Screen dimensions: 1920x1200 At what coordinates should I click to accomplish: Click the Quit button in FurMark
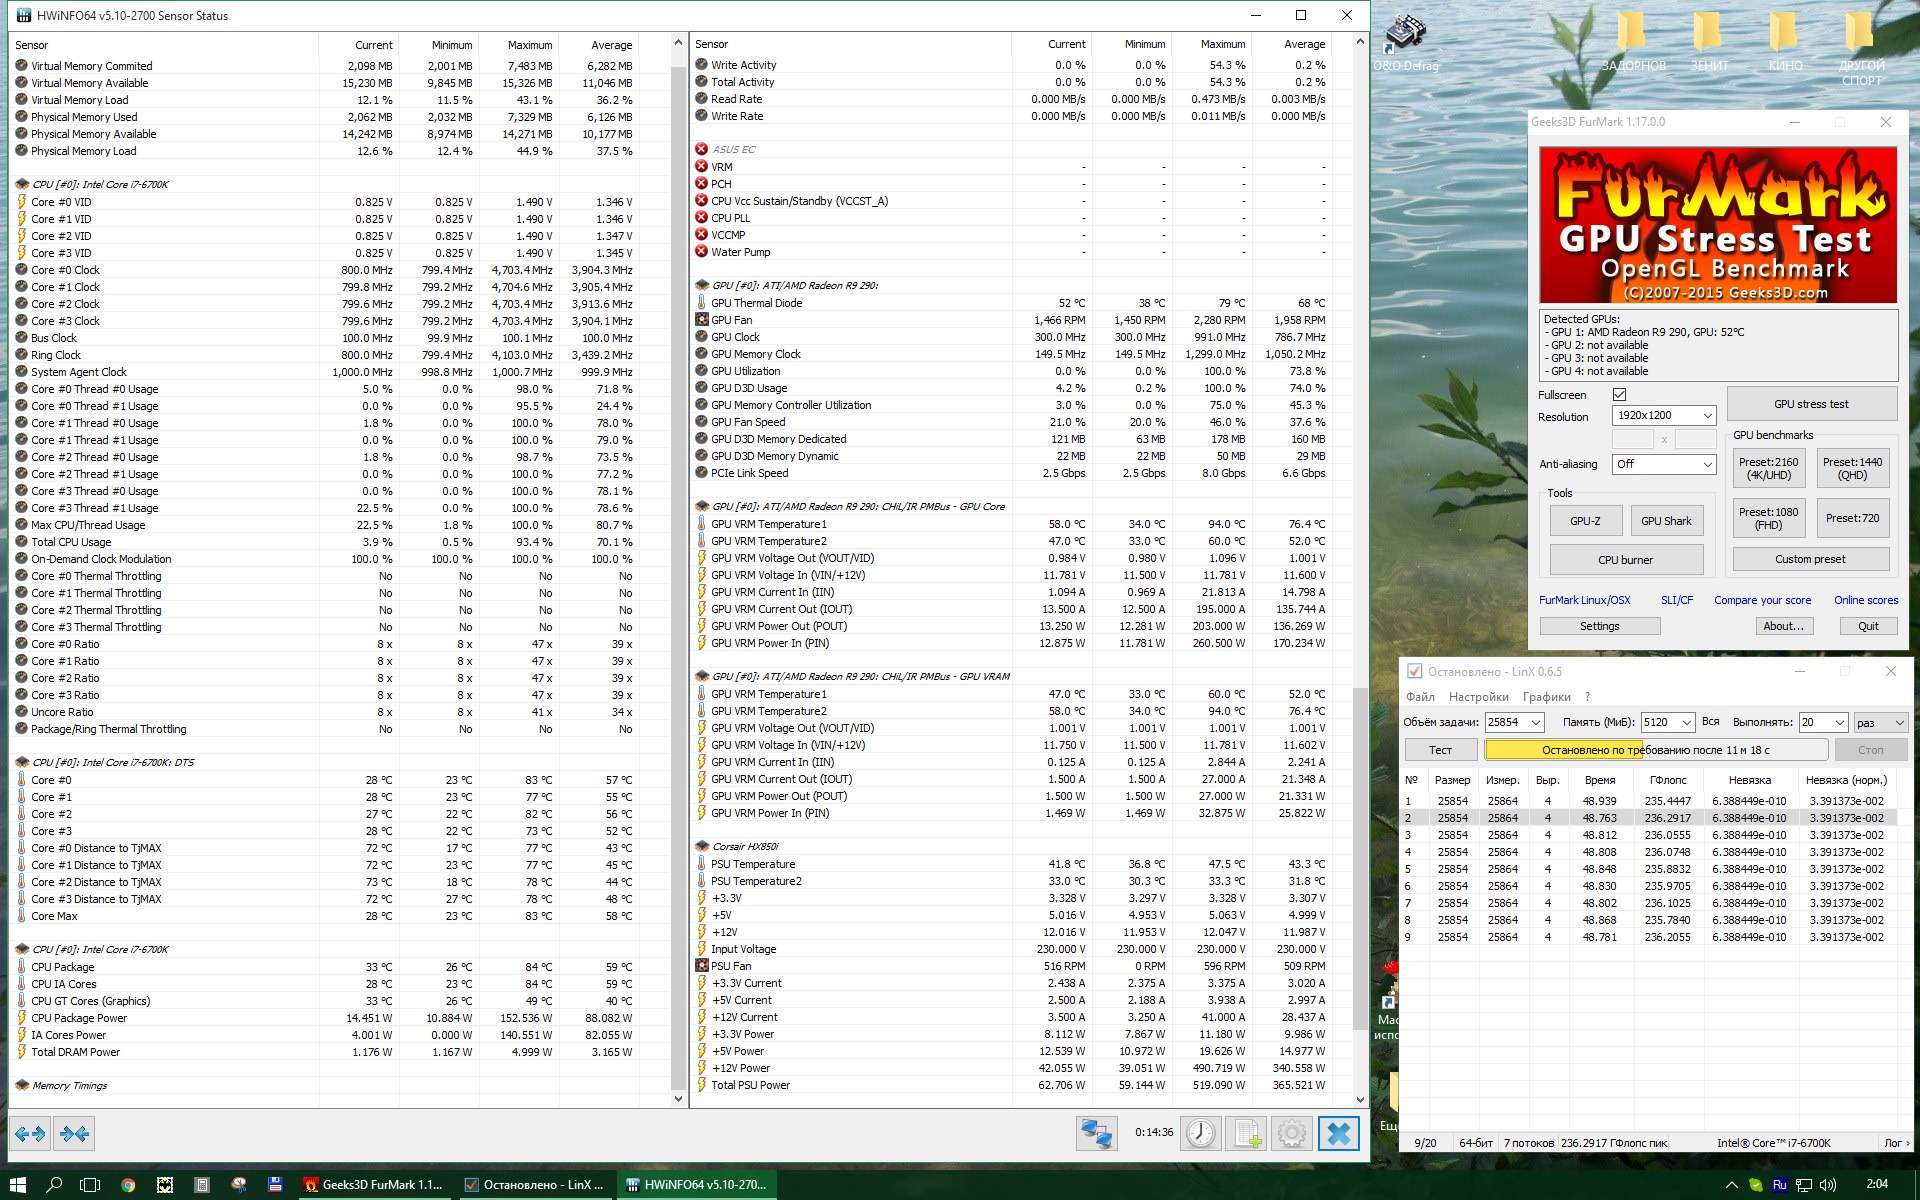(x=1868, y=626)
